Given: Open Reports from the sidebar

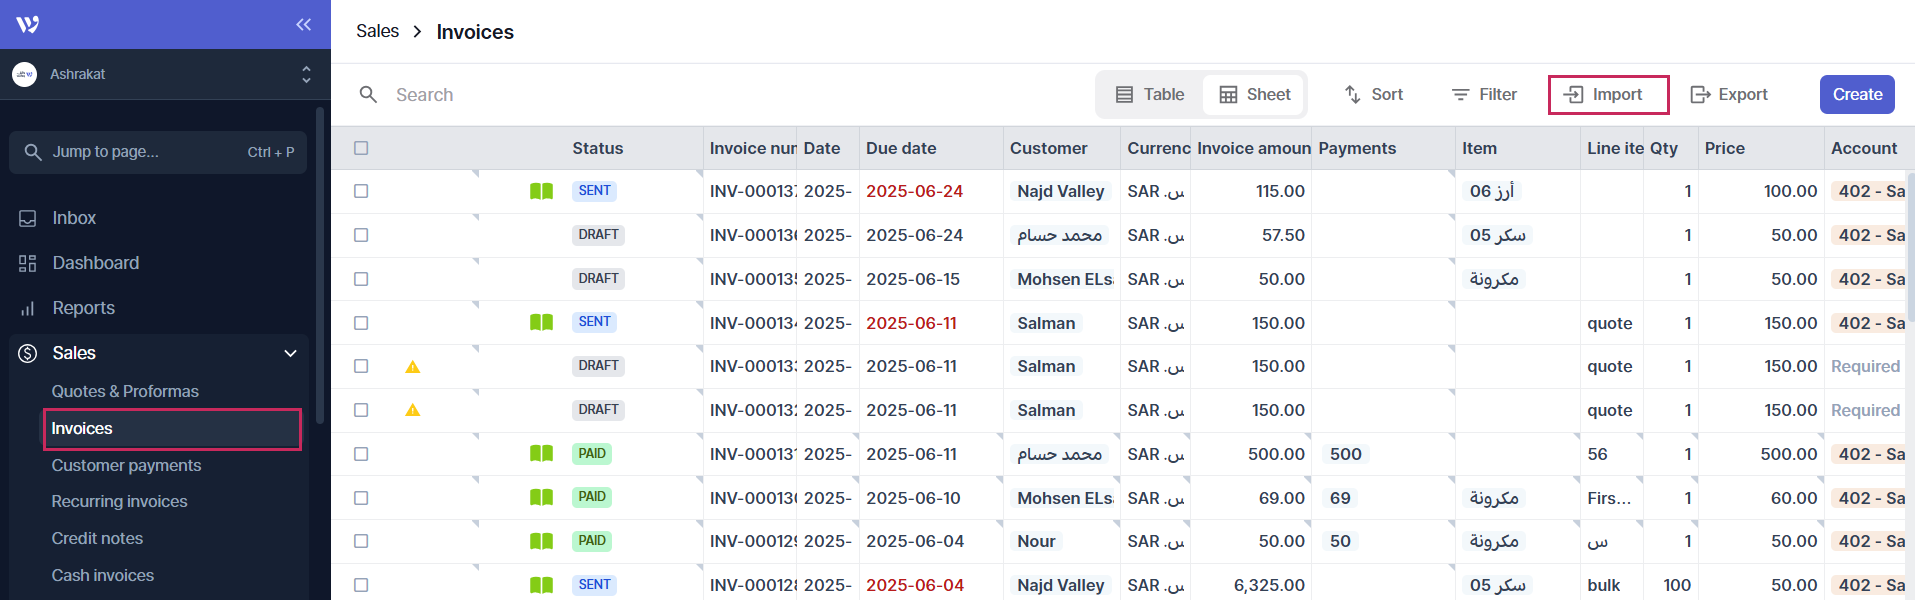Looking at the screenshot, I should [83, 308].
